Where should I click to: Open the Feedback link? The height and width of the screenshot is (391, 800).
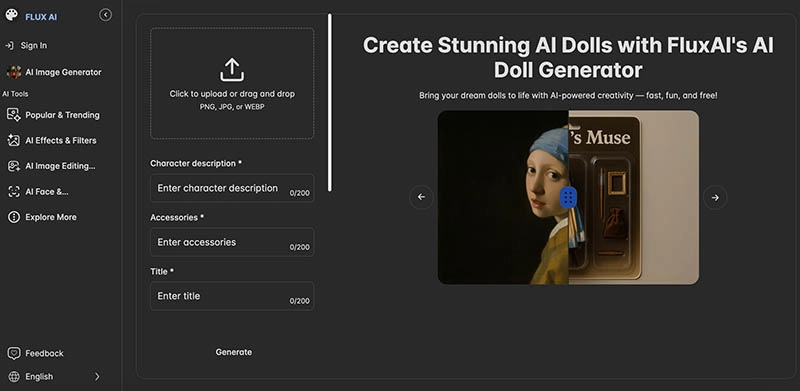pos(44,353)
